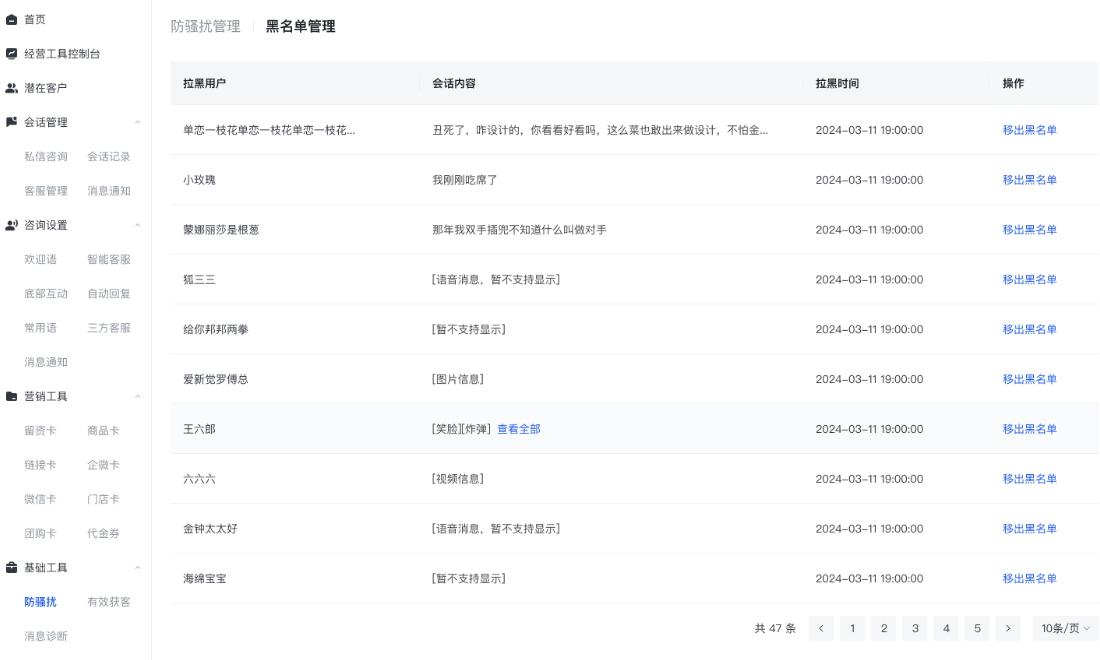
Task: Click the 首页 home icon
Action: click(x=11, y=20)
